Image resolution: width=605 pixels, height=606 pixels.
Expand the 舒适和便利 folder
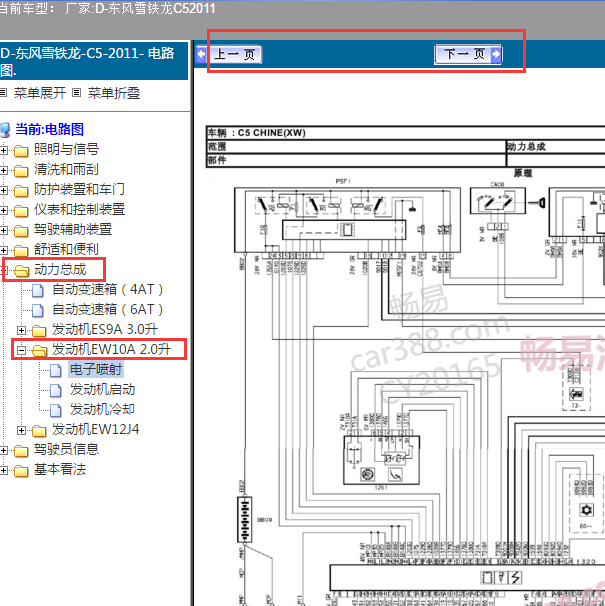[x=3, y=251]
